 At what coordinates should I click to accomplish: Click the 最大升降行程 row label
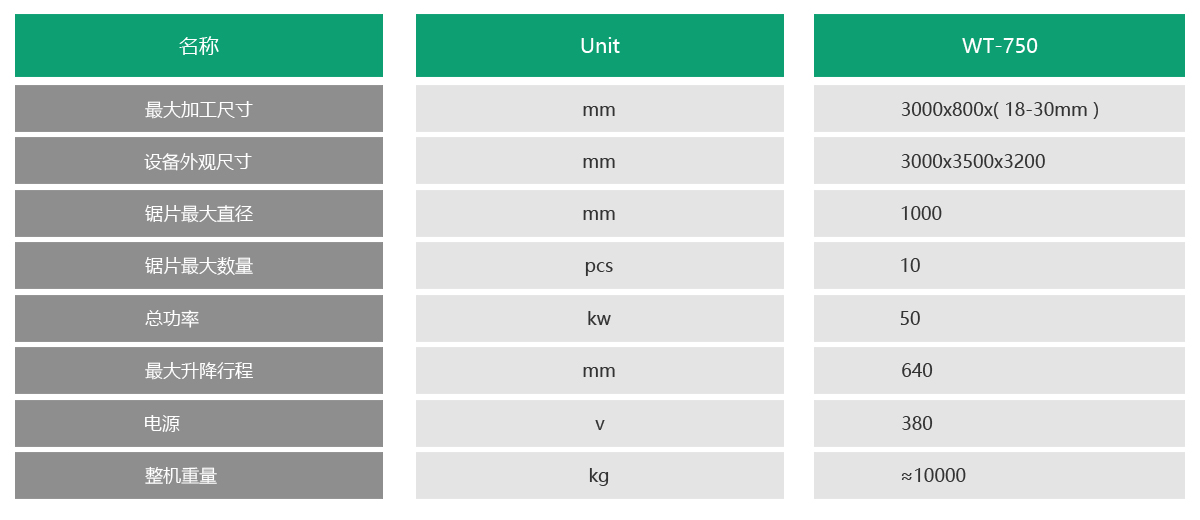pyautogui.click(x=198, y=371)
